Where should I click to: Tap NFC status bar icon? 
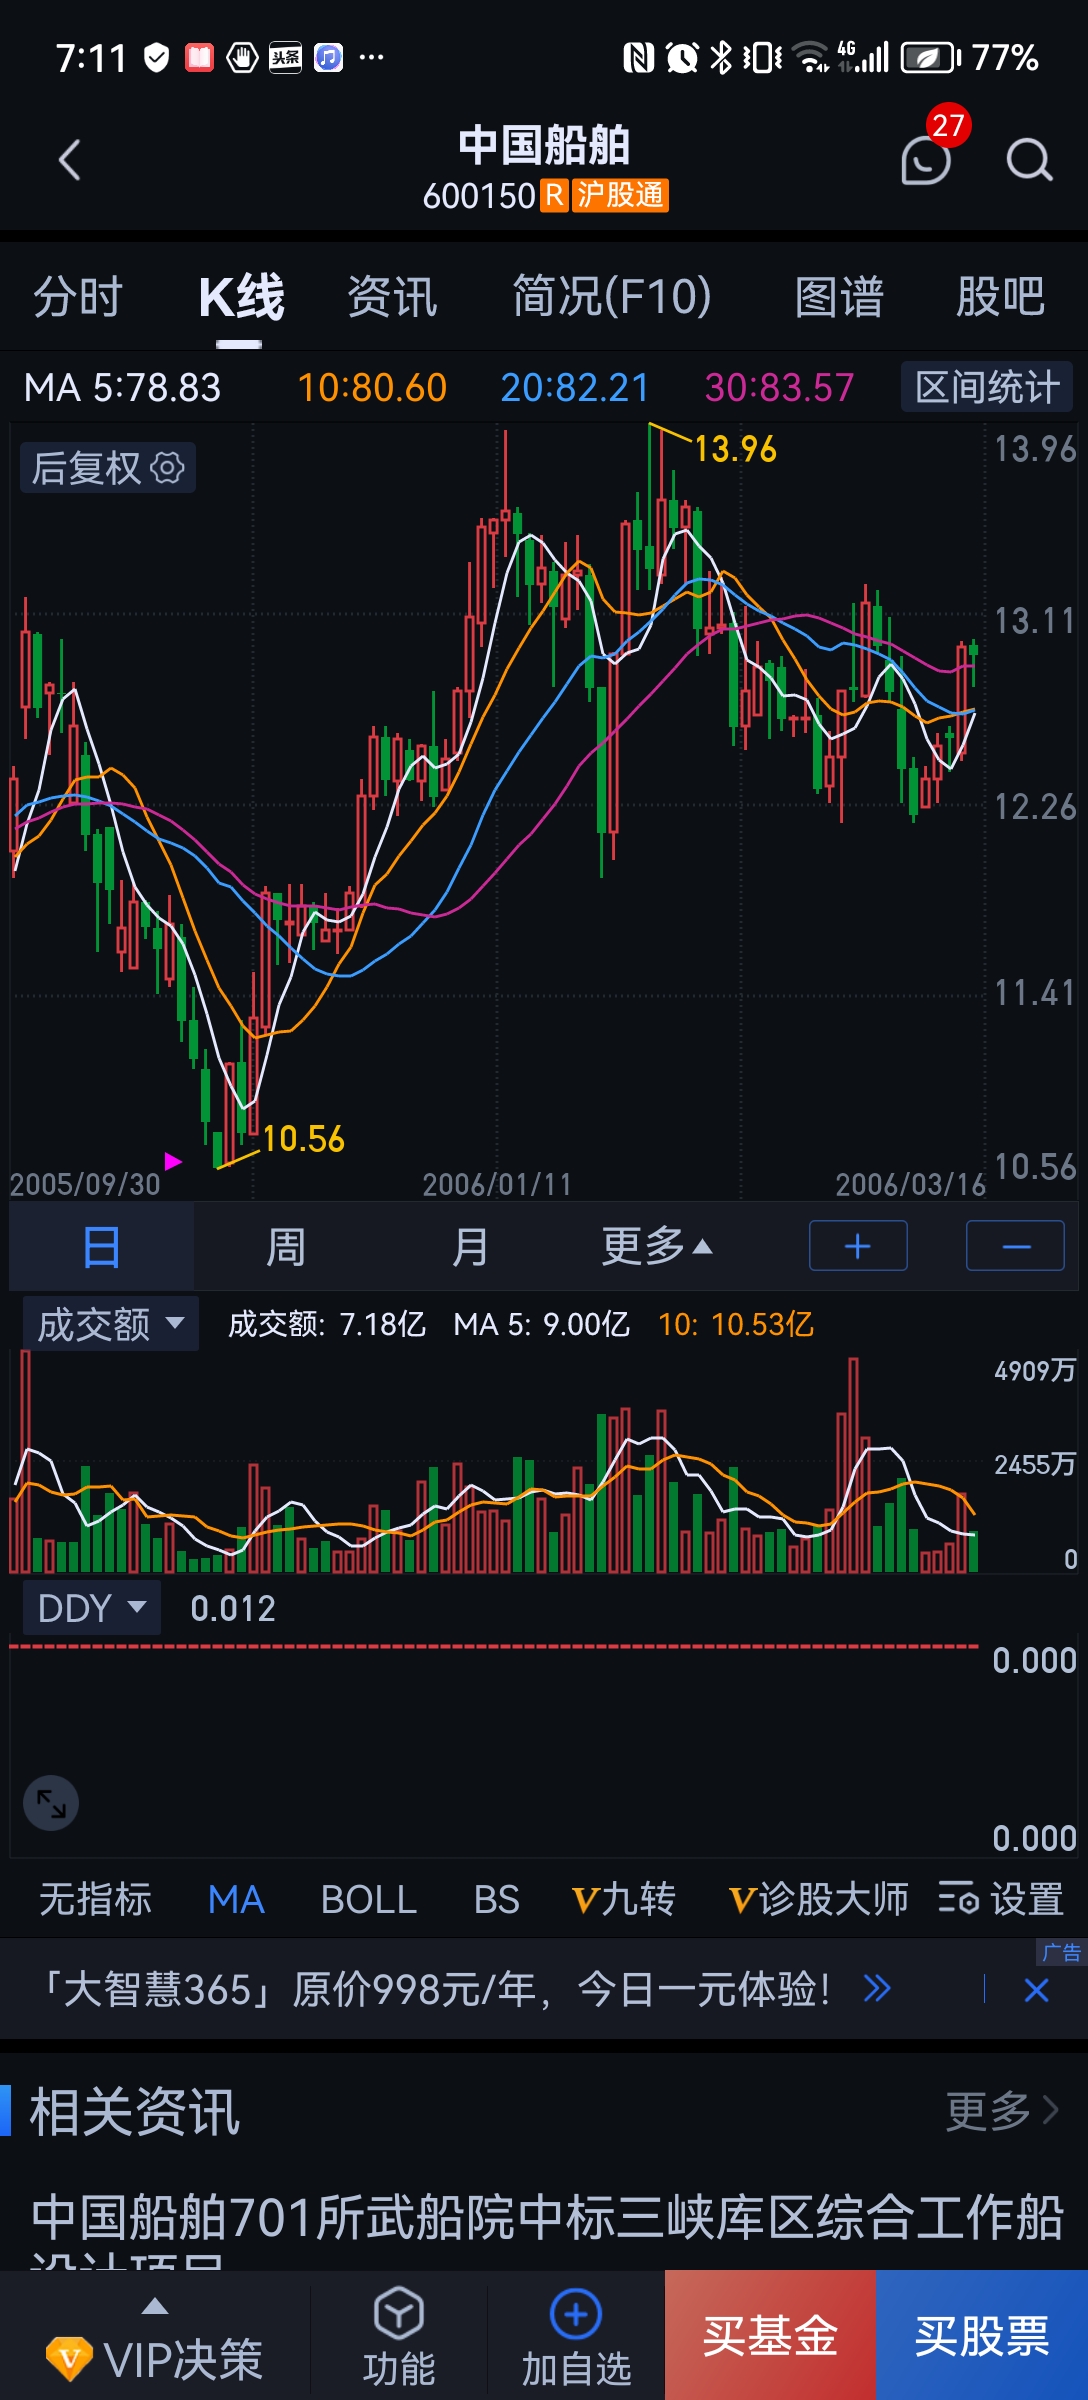point(638,57)
